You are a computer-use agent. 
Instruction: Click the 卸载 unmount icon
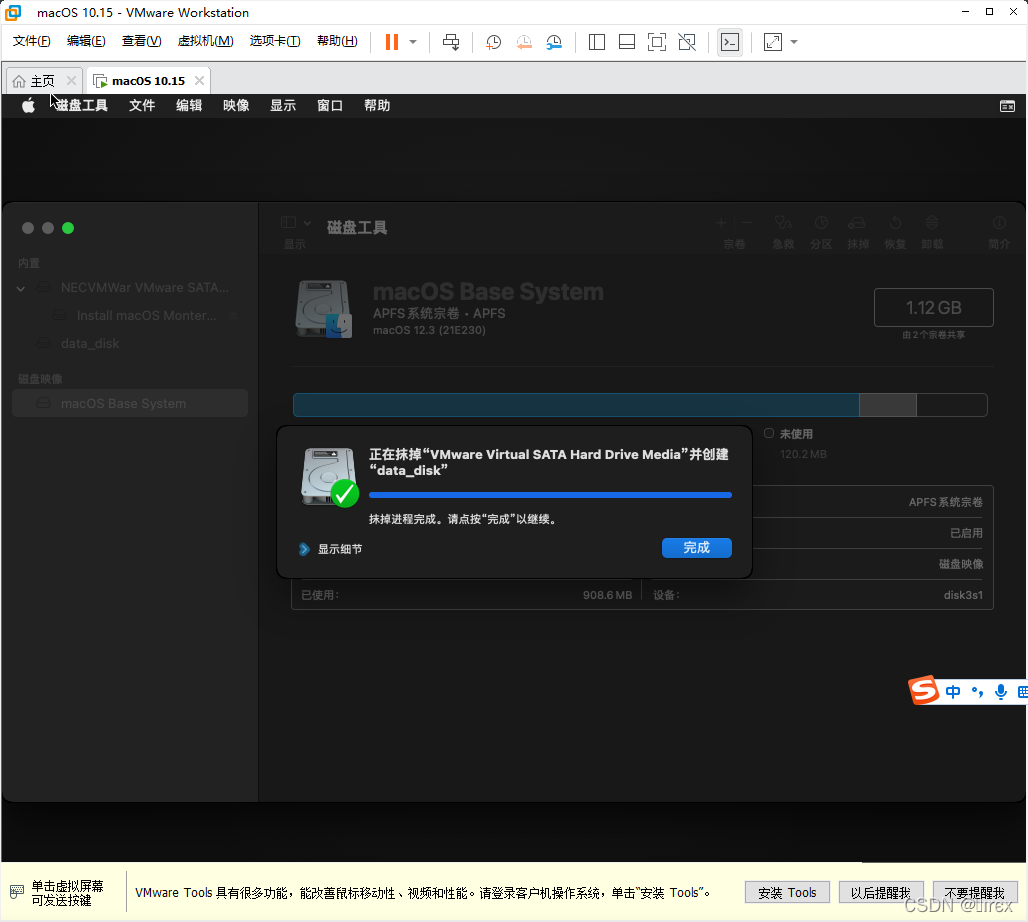(x=932, y=223)
